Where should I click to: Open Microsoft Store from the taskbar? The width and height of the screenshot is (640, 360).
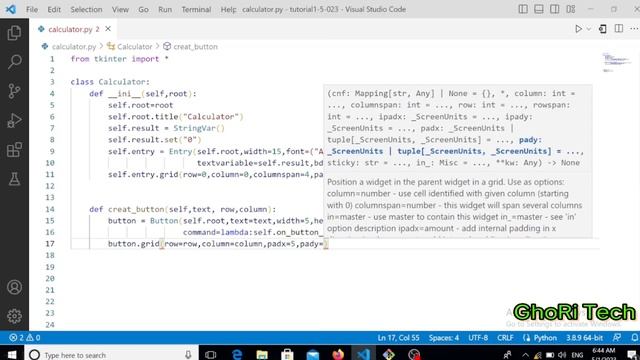pos(287,354)
